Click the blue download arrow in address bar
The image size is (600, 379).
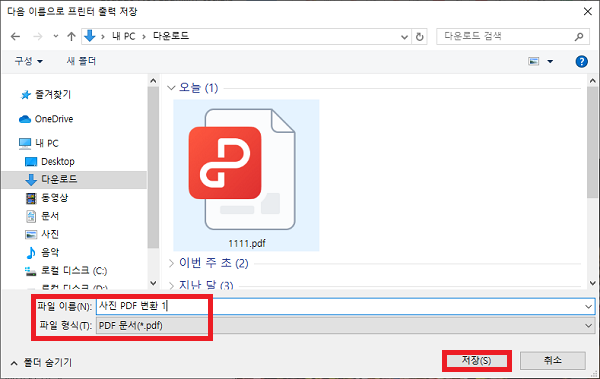point(90,36)
